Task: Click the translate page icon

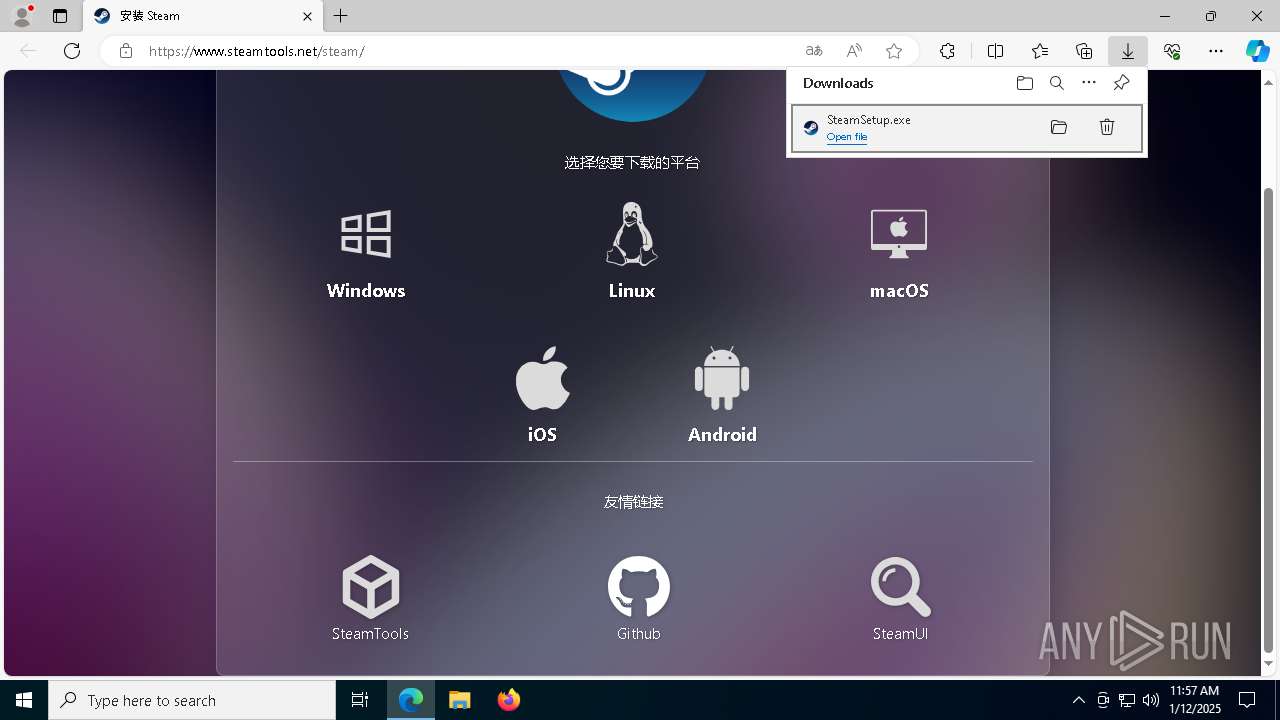Action: (x=814, y=51)
